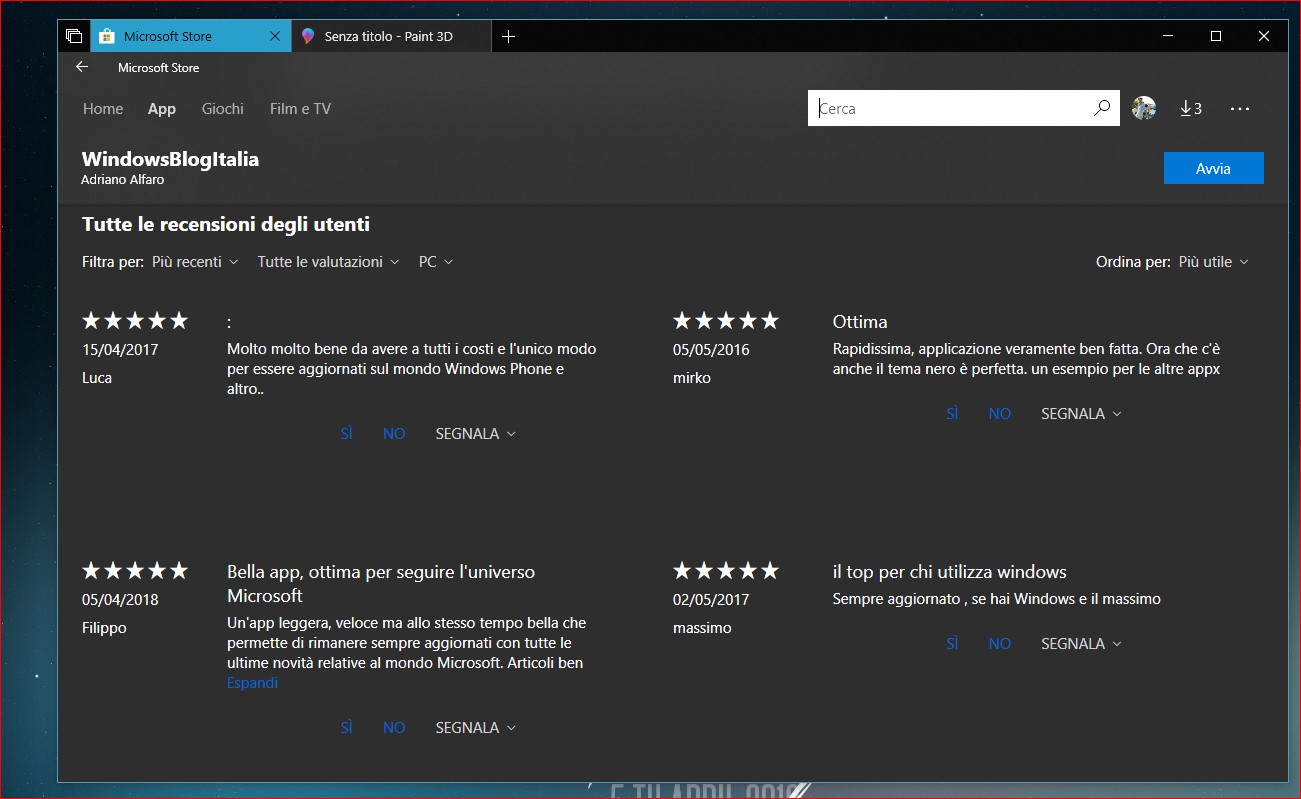The width and height of the screenshot is (1301, 799).
Task: Vote SÌ on mirko's review
Action: (x=952, y=414)
